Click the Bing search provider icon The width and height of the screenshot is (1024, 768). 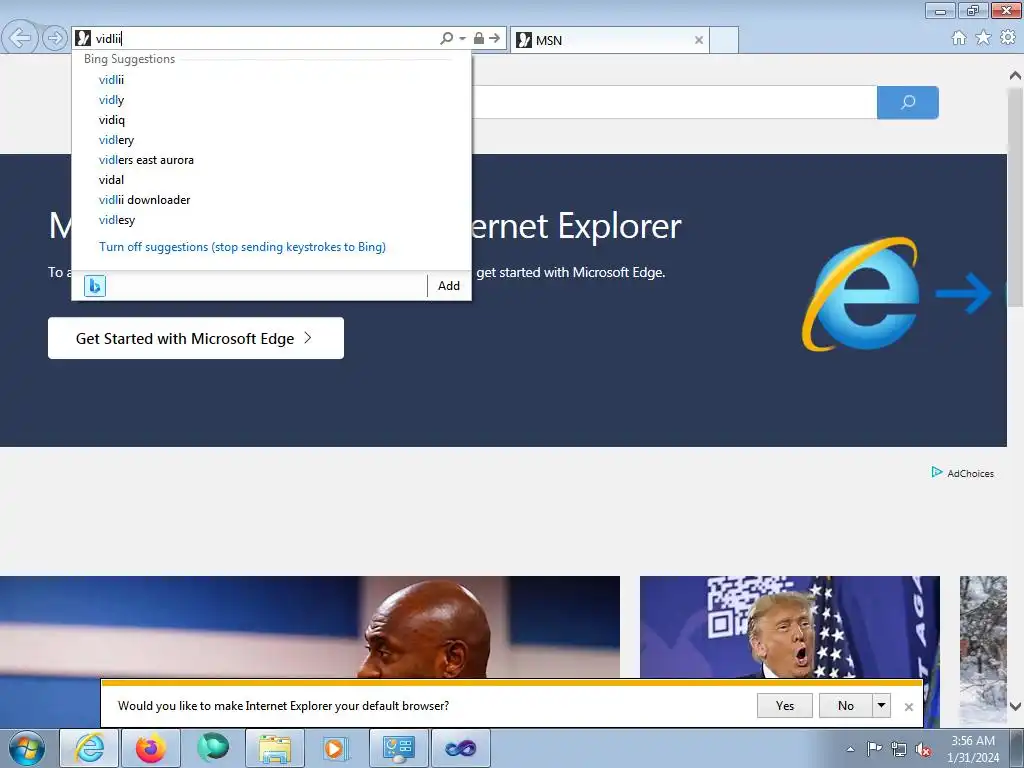pyautogui.click(x=95, y=285)
